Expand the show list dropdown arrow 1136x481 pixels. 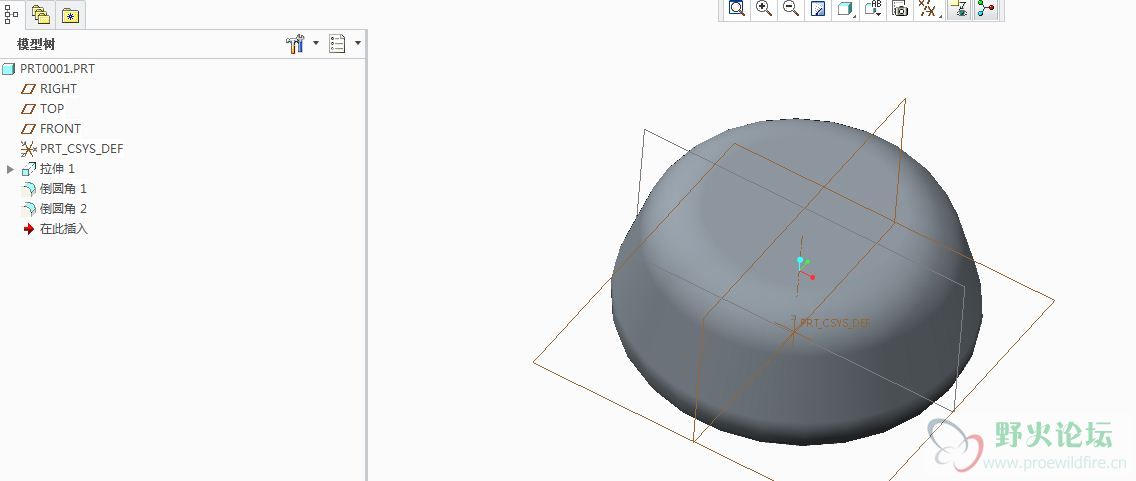[358, 43]
